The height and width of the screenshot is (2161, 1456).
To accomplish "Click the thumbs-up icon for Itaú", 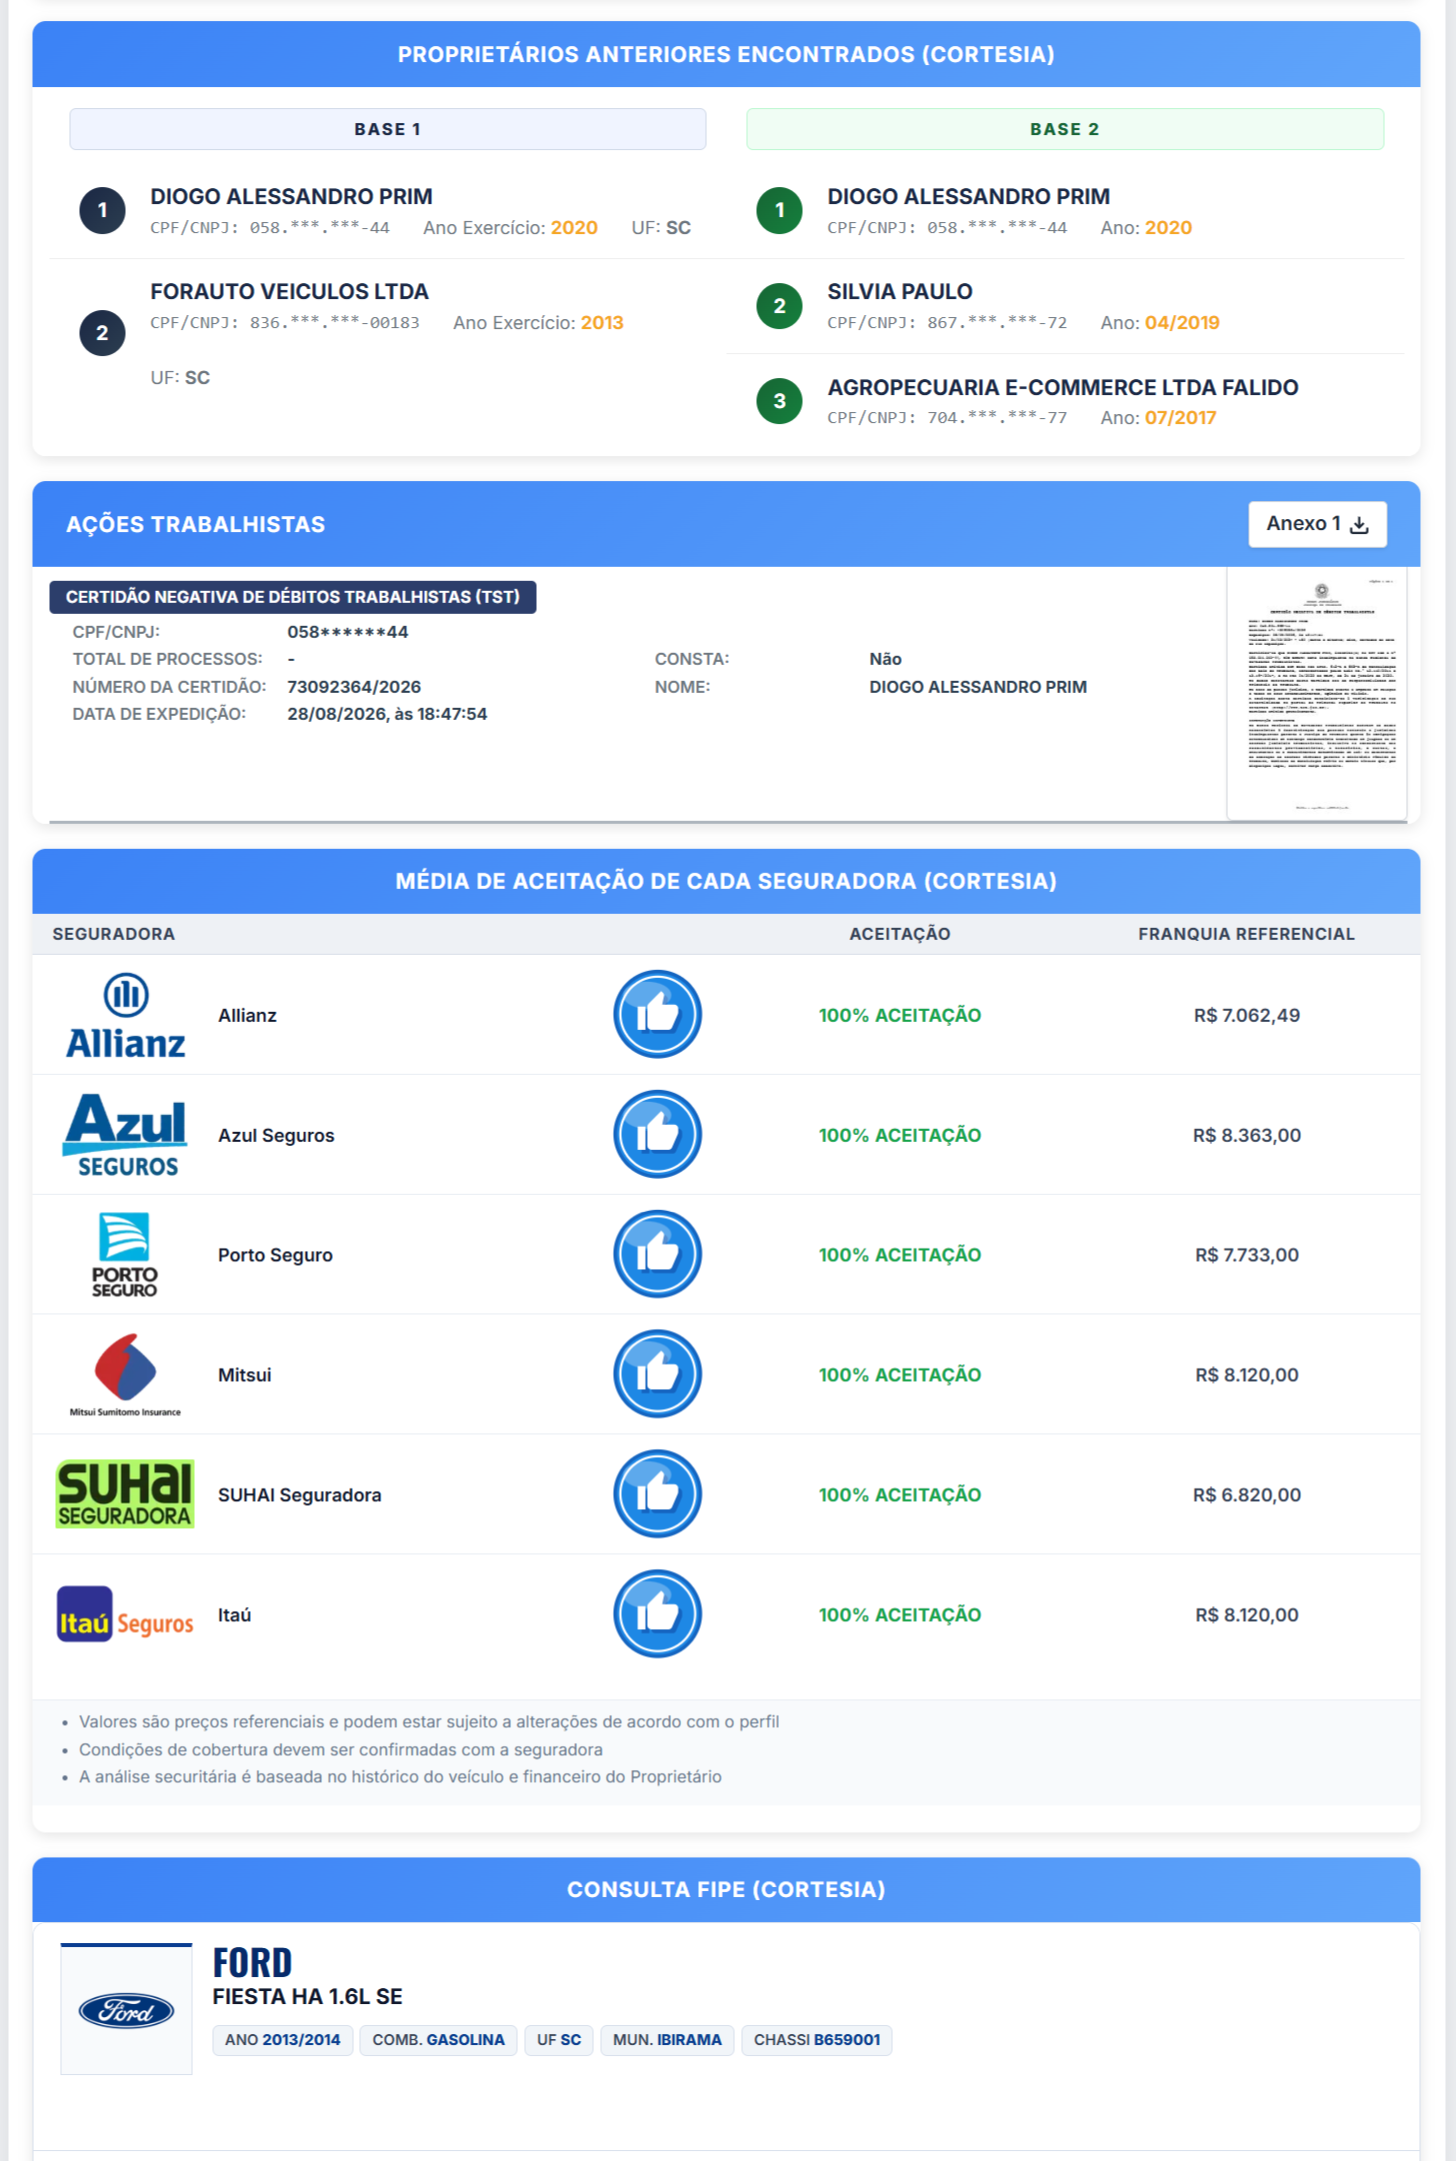I will click(x=657, y=1614).
